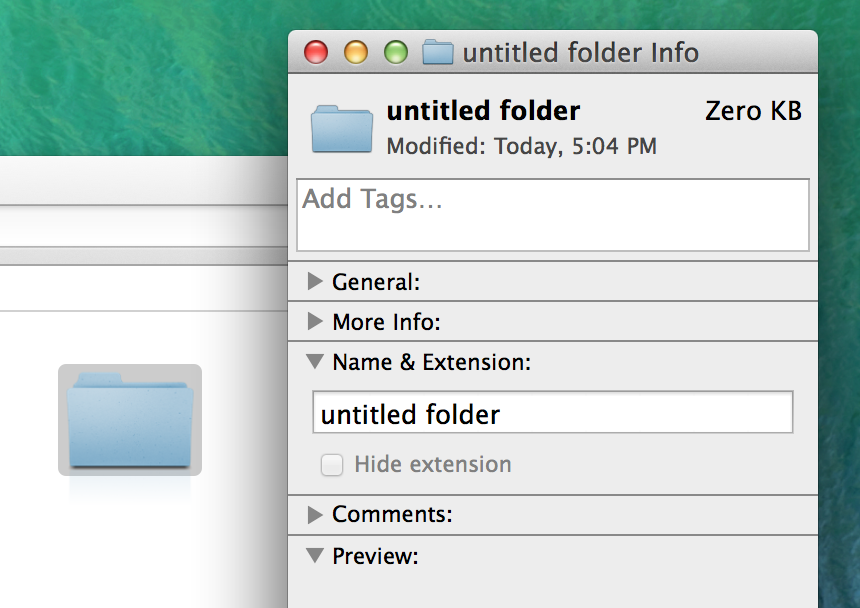
Task: Collapse the Name & Extension section
Action: click(x=315, y=362)
